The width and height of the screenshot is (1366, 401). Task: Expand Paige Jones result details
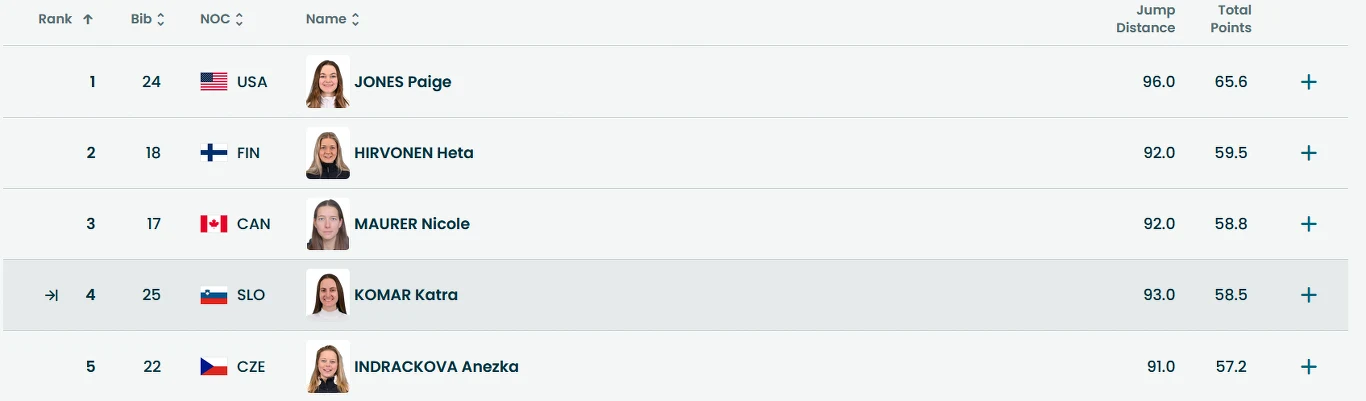[x=1308, y=82]
